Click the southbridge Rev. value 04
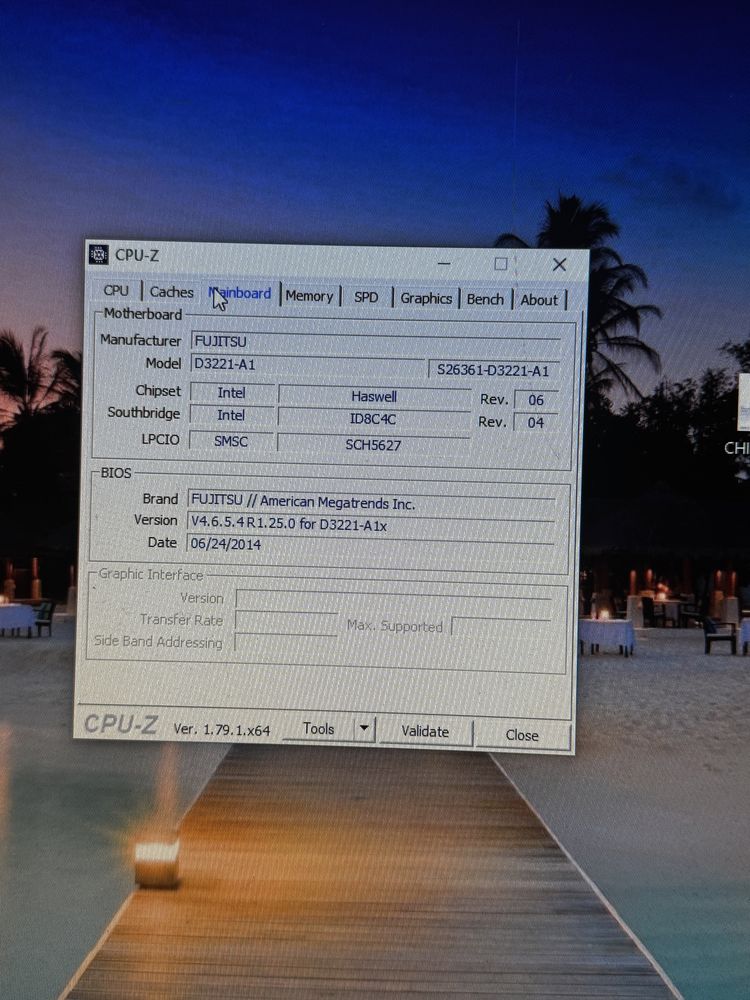Image resolution: width=750 pixels, height=1000 pixels. click(536, 422)
